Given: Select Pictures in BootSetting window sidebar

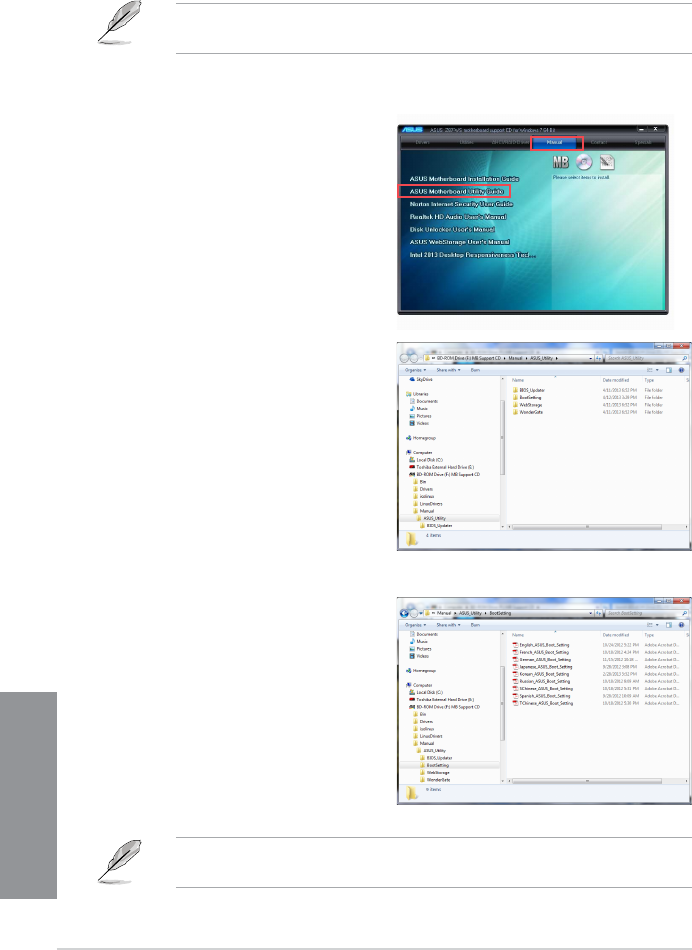Looking at the screenshot, I should pyautogui.click(x=421, y=648).
